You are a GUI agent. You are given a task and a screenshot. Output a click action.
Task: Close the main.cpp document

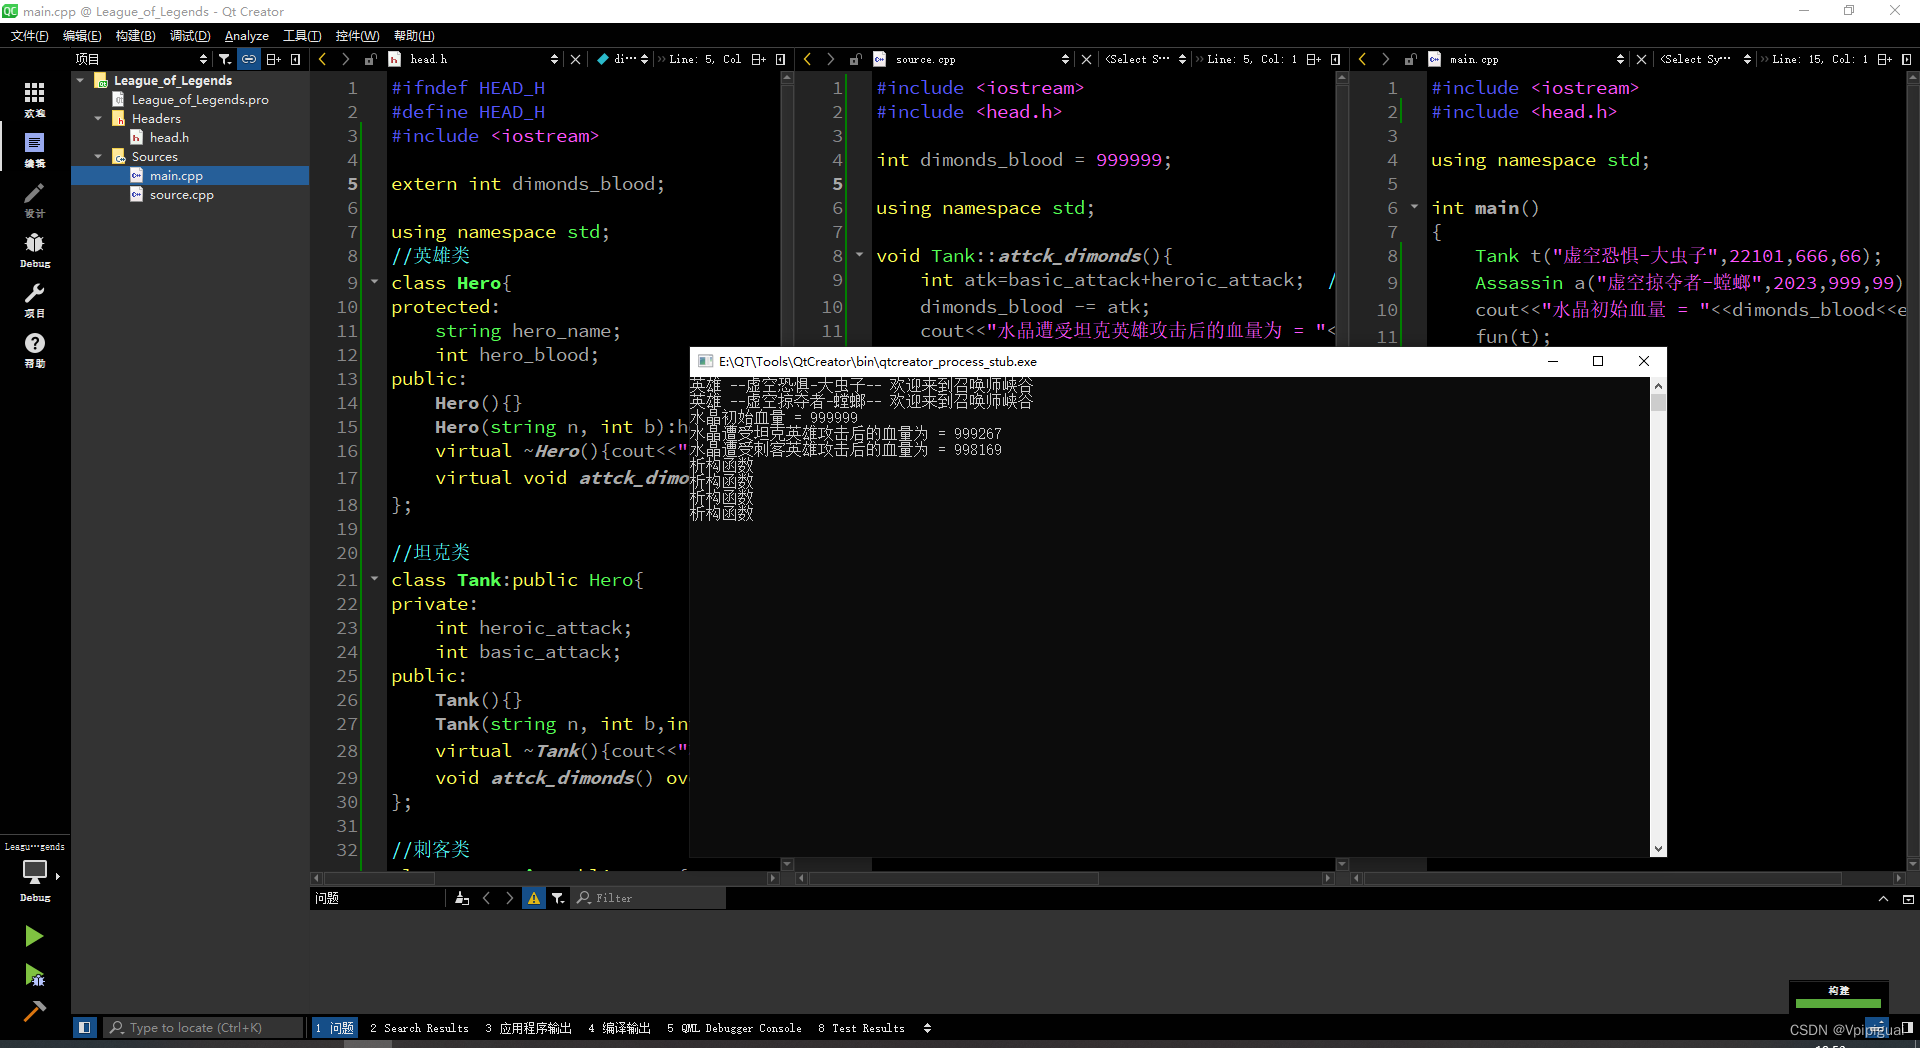tap(1641, 59)
